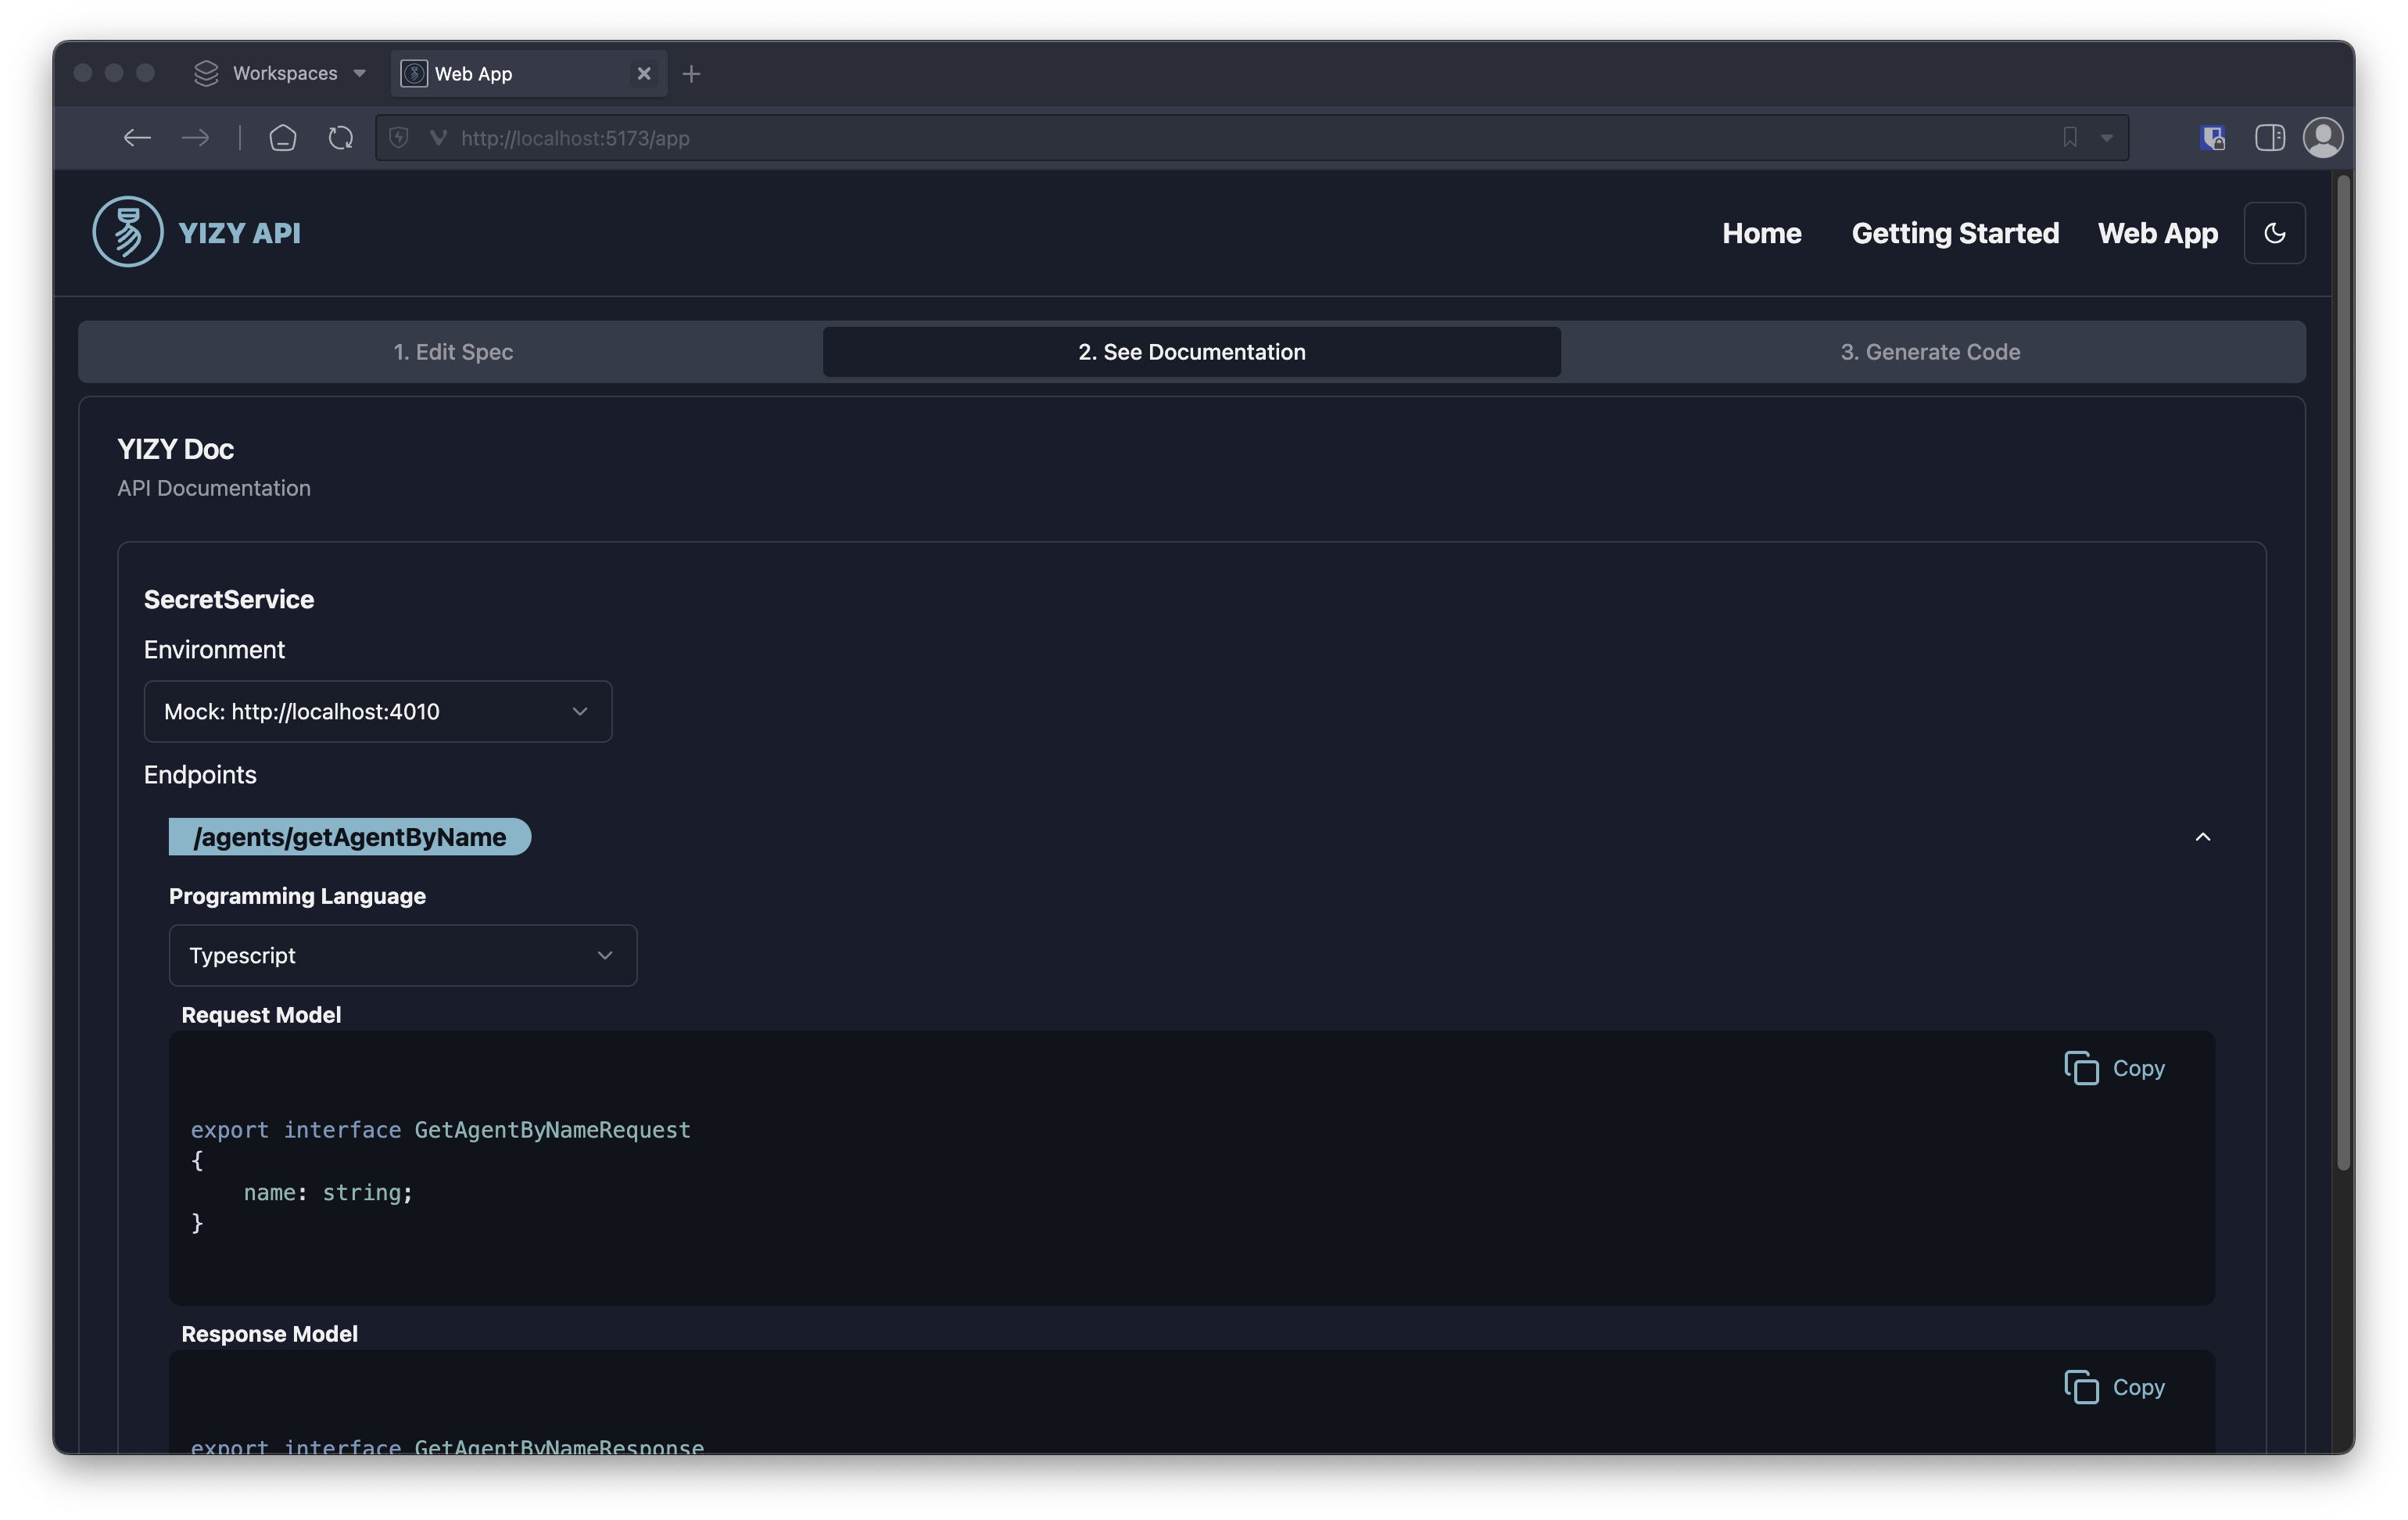This screenshot has width=2408, height=1520.
Task: Open the Environment dropdown Mock localhost:4010
Action: click(378, 711)
